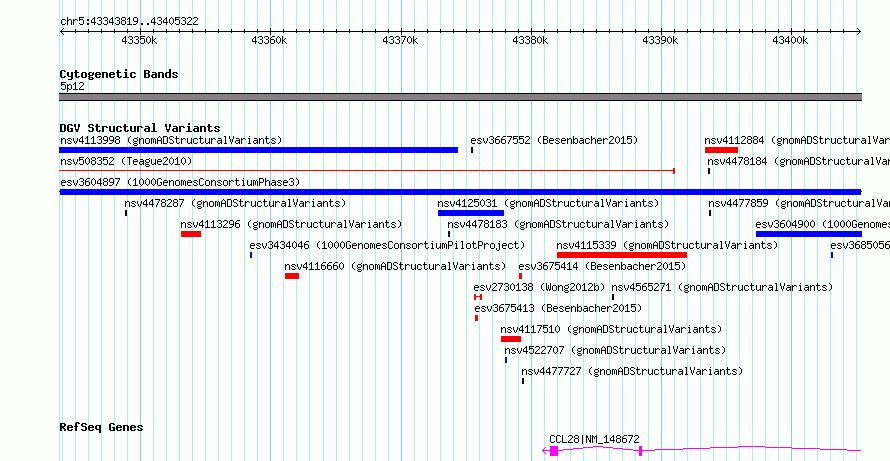Click the 43360k ruler position
This screenshot has width=890, height=461.
click(x=269, y=41)
